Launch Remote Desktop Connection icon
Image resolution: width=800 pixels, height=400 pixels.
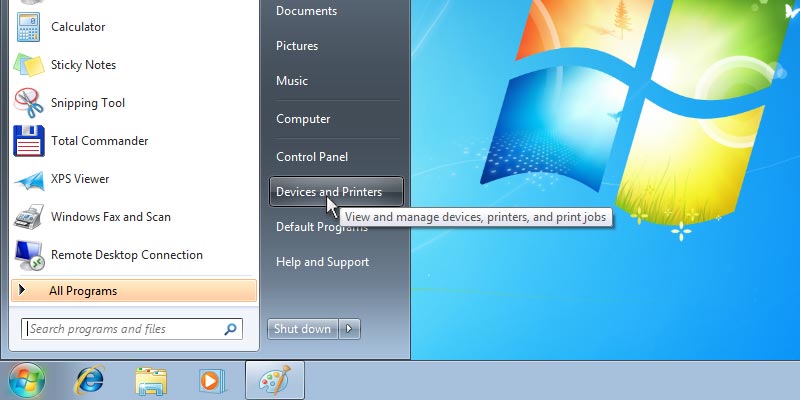[x=28, y=255]
